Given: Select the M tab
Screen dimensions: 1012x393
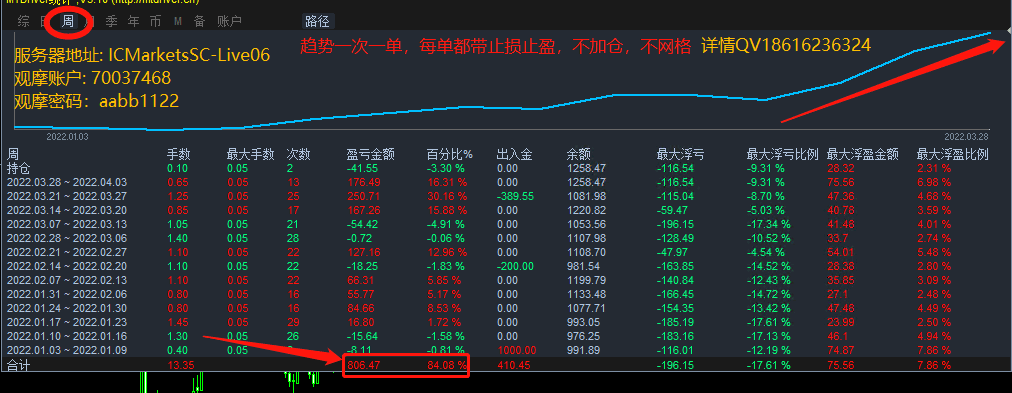Looking at the screenshot, I should coord(177,21).
